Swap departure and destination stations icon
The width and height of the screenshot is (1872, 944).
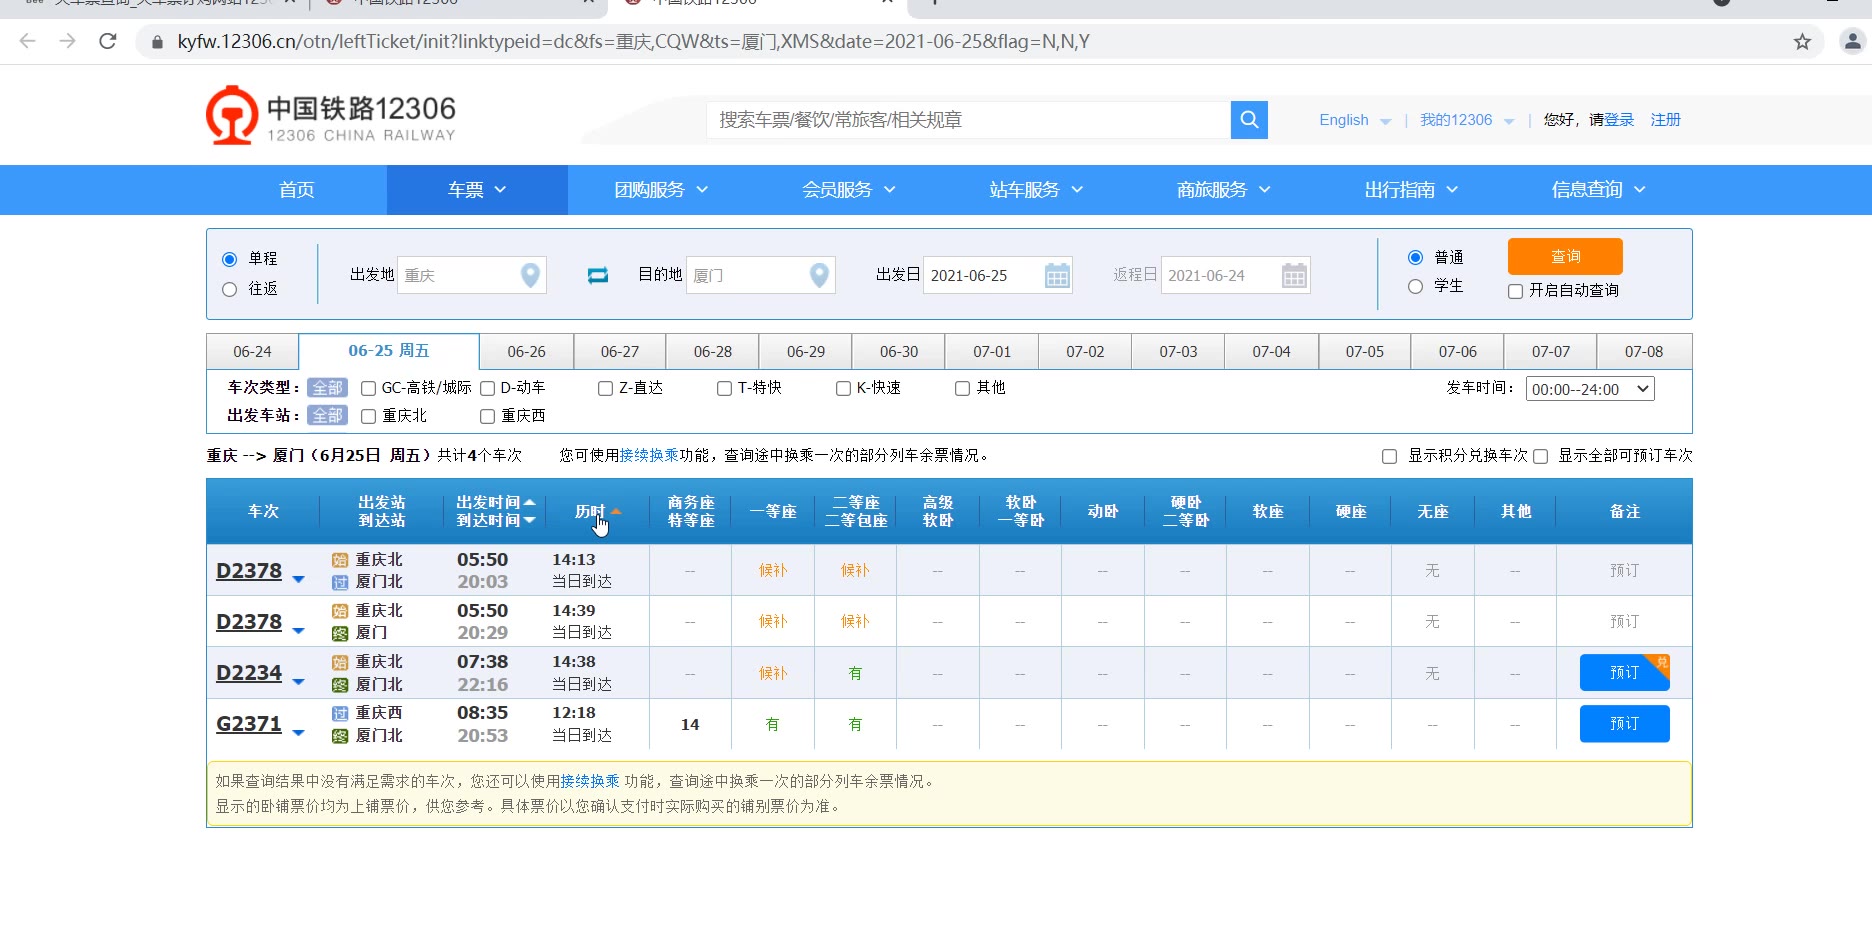[x=598, y=275]
